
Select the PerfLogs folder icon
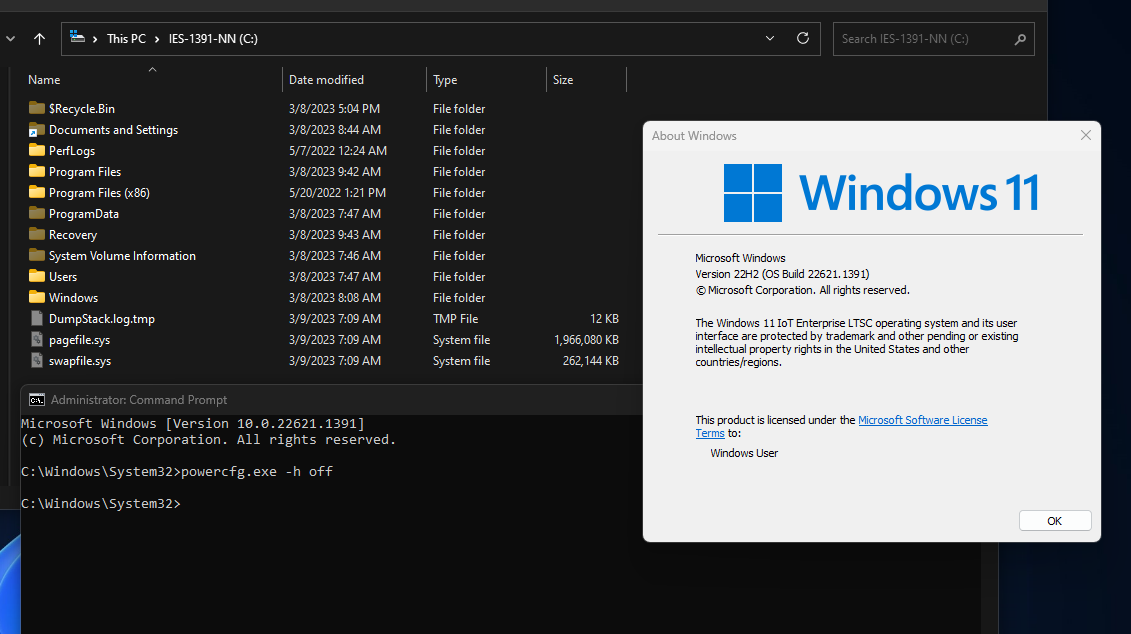pyautogui.click(x=37, y=150)
